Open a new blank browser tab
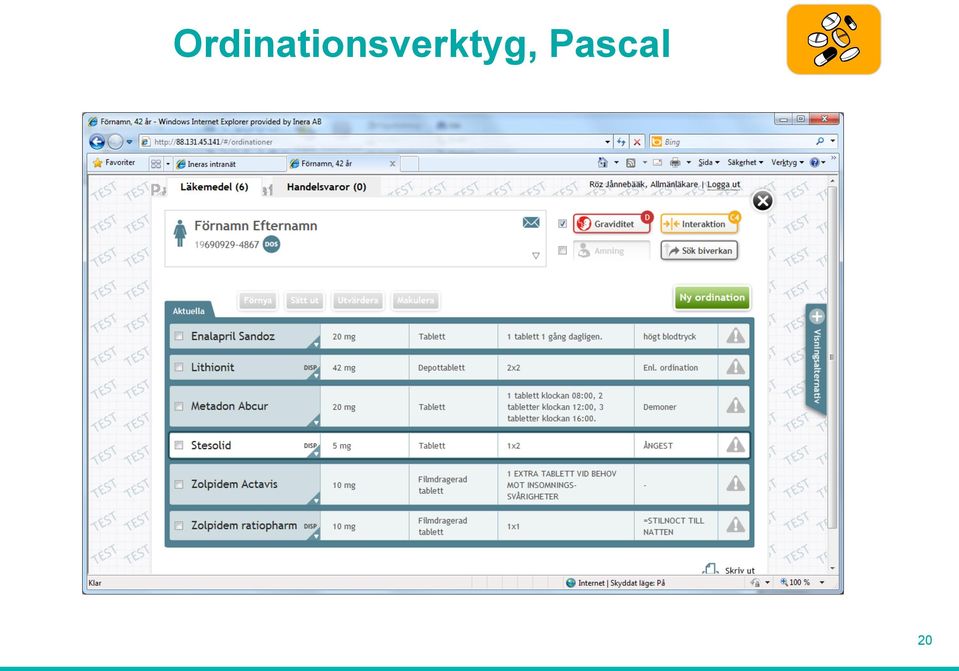The width and height of the screenshot is (959, 671). point(409,163)
